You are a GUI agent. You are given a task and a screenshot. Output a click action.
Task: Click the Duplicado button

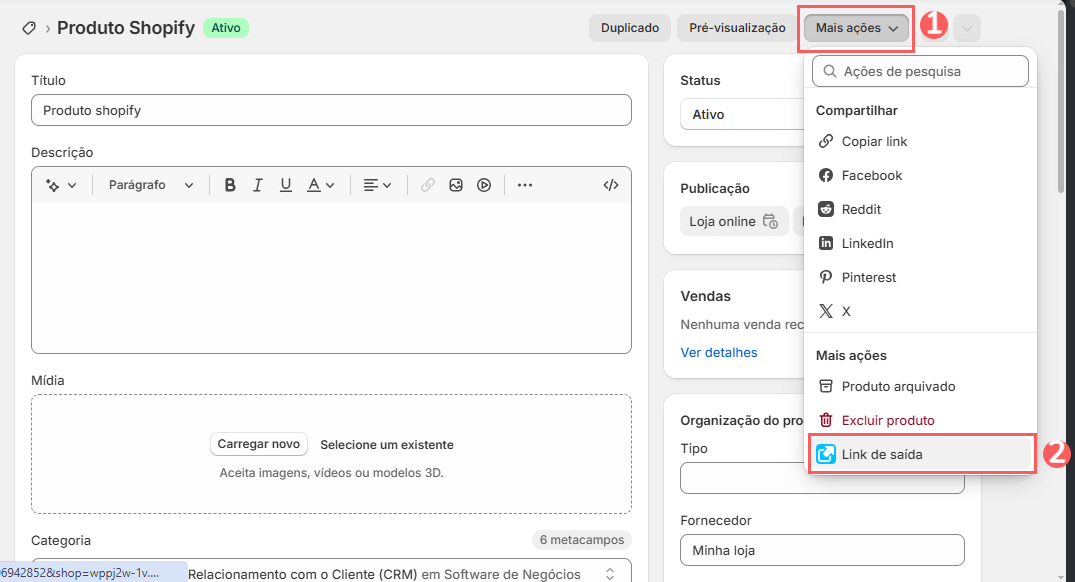[629, 28]
